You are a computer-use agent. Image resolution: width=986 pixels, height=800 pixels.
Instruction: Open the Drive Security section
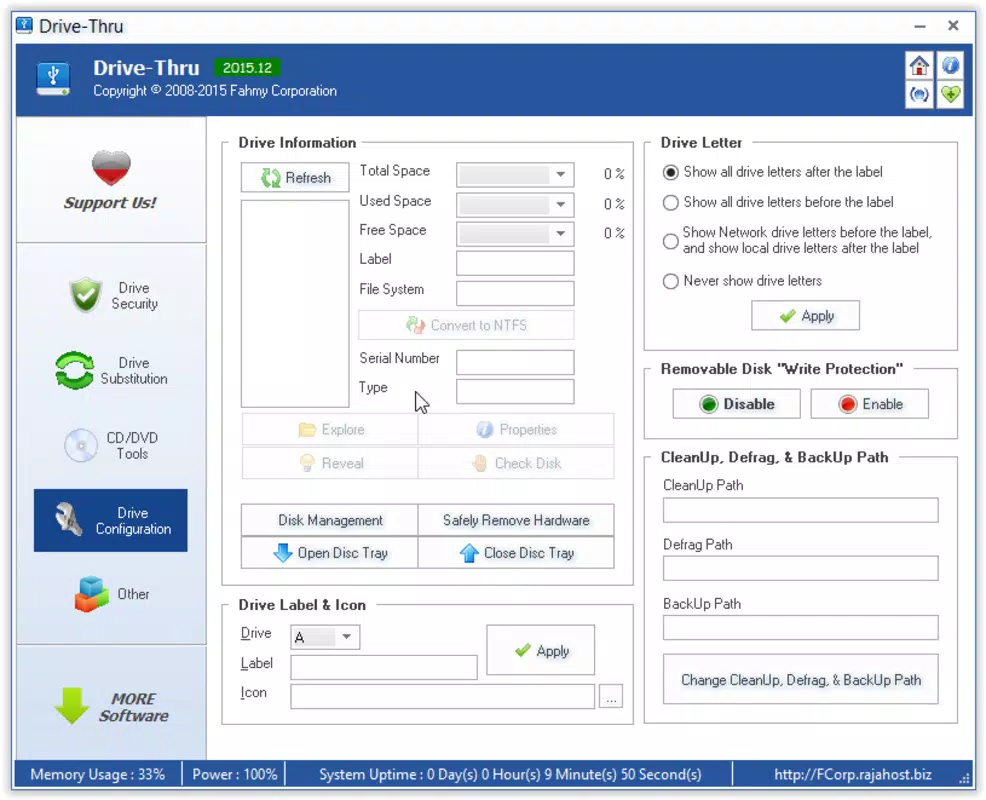(x=113, y=296)
